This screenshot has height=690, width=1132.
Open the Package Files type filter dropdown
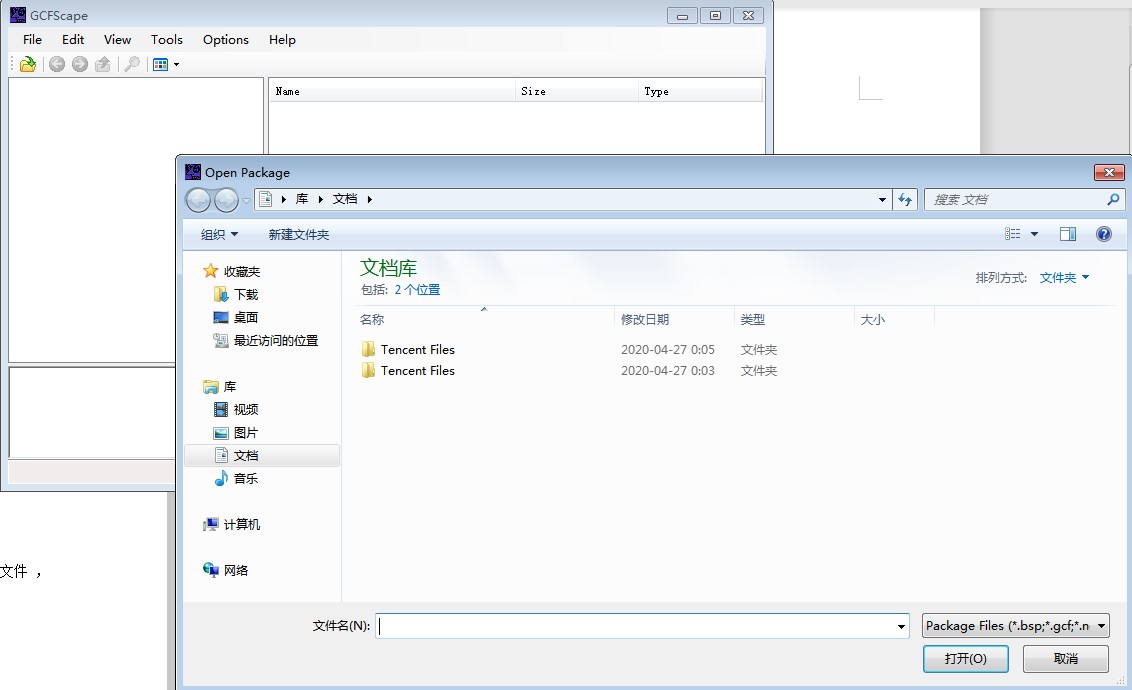pyautogui.click(x=1016, y=626)
